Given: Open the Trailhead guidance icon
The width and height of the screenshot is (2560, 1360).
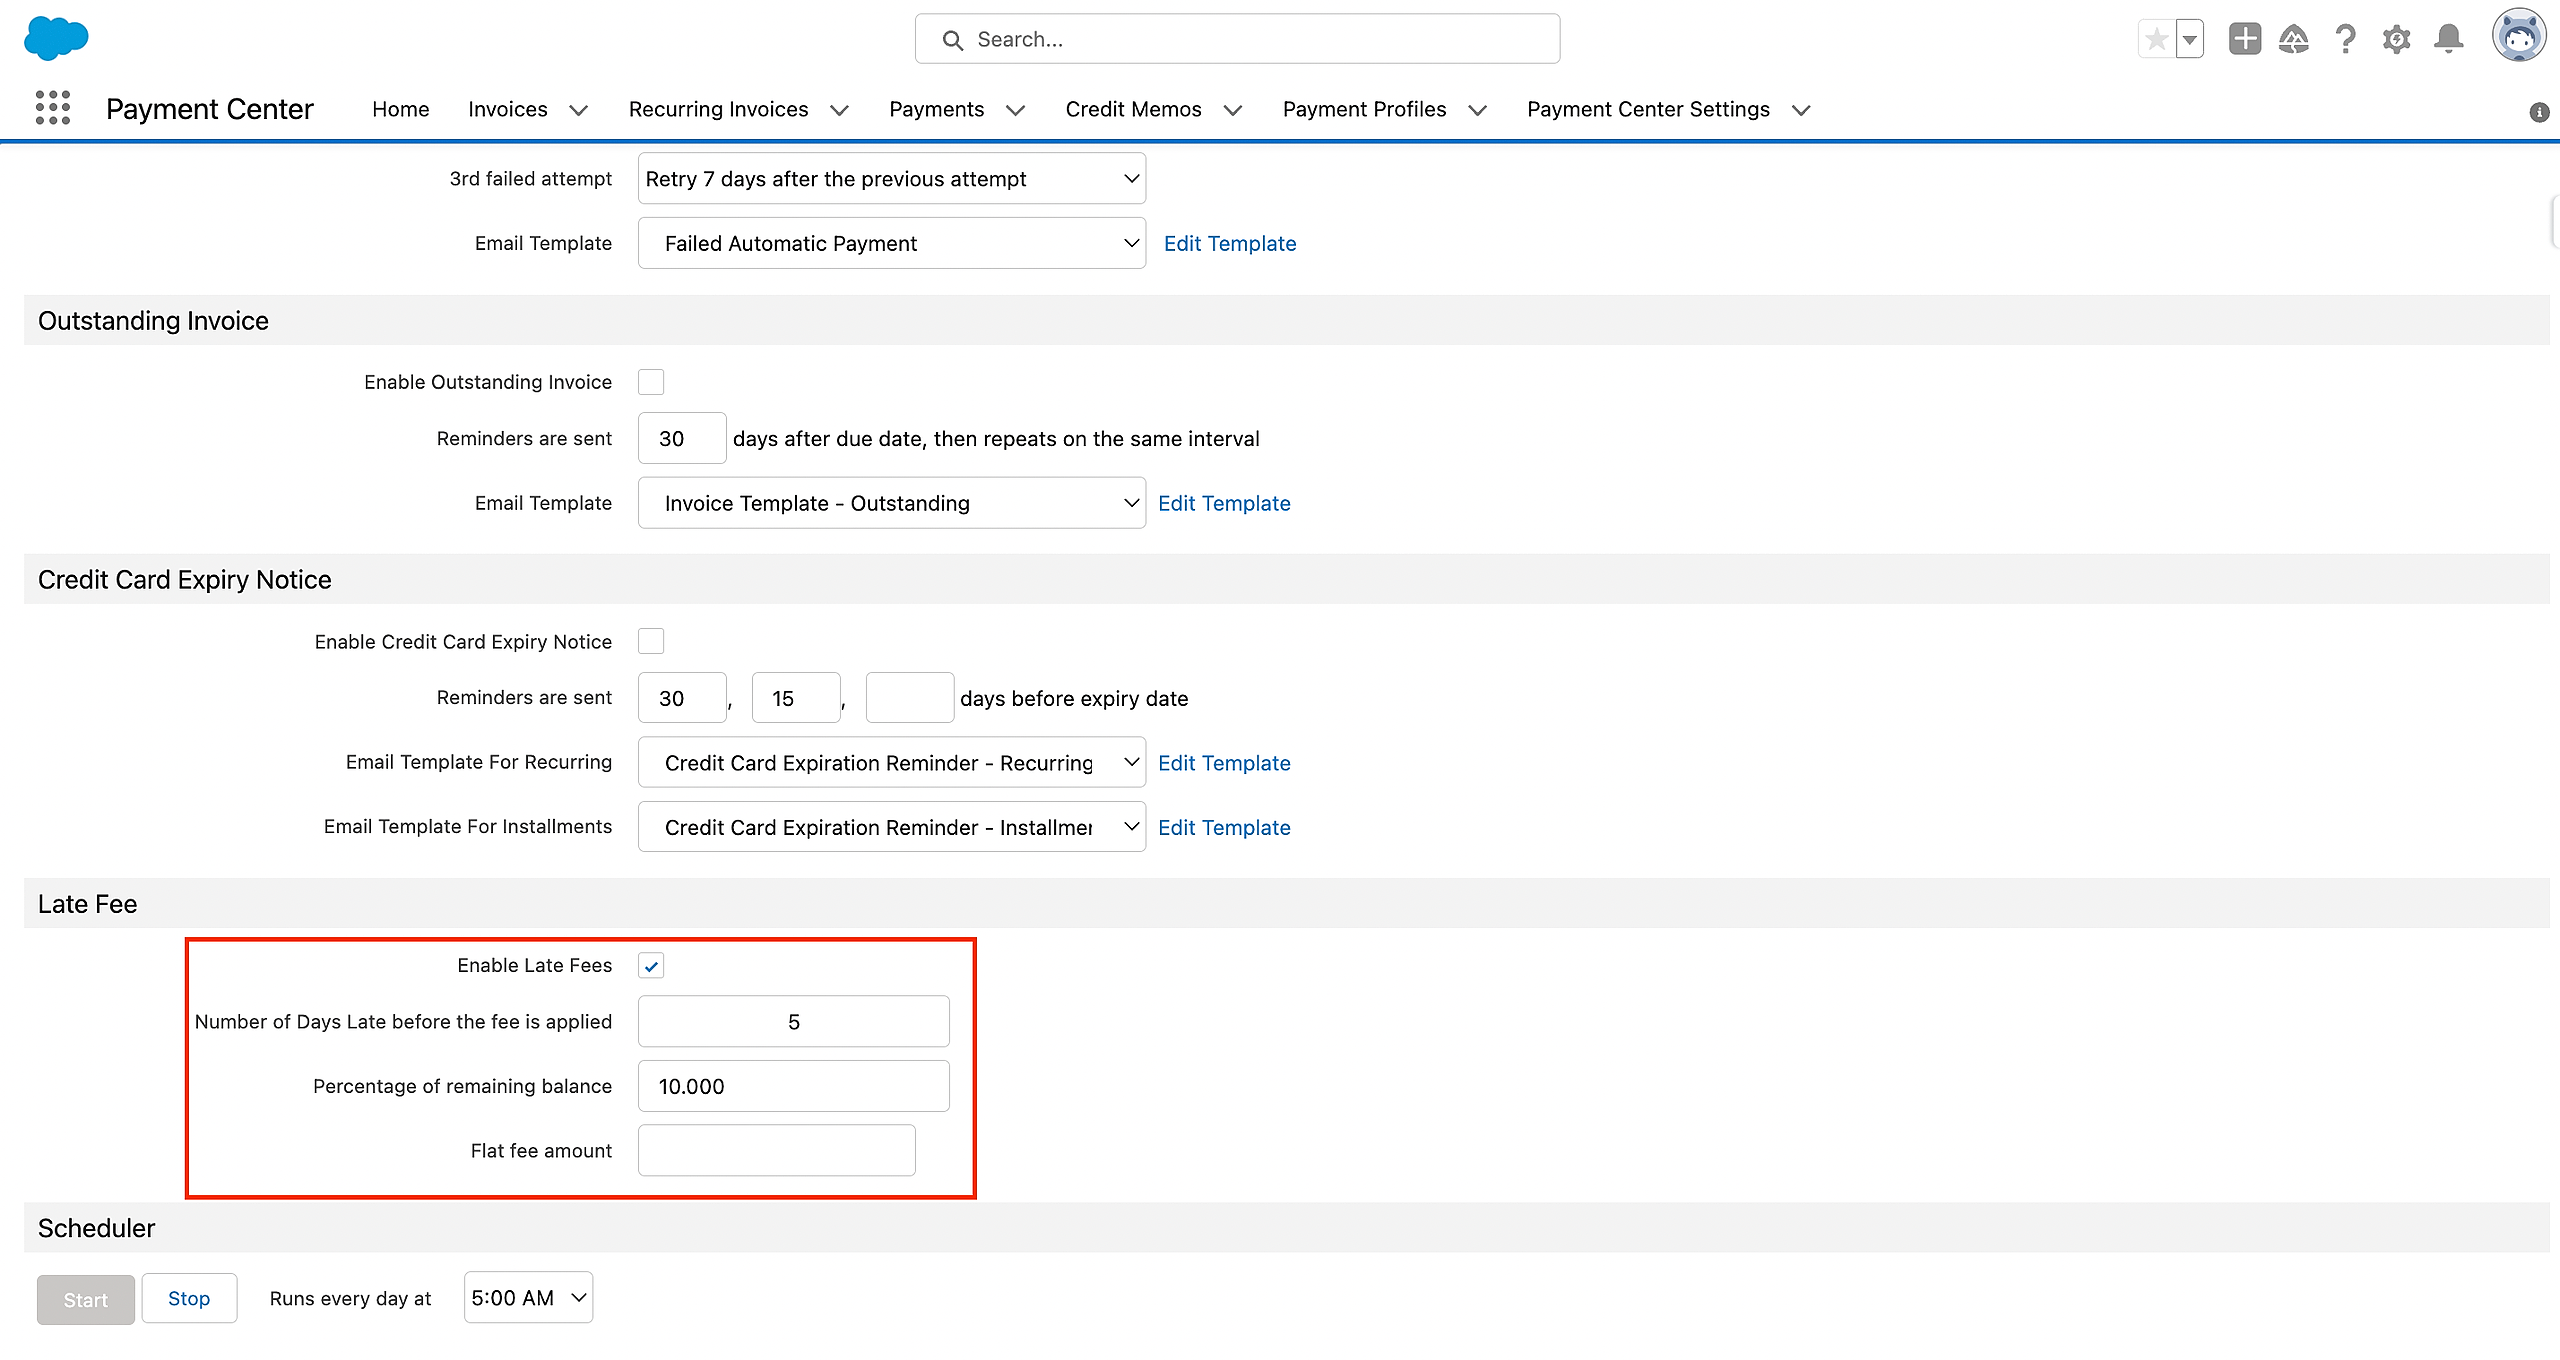Looking at the screenshot, I should point(2294,40).
